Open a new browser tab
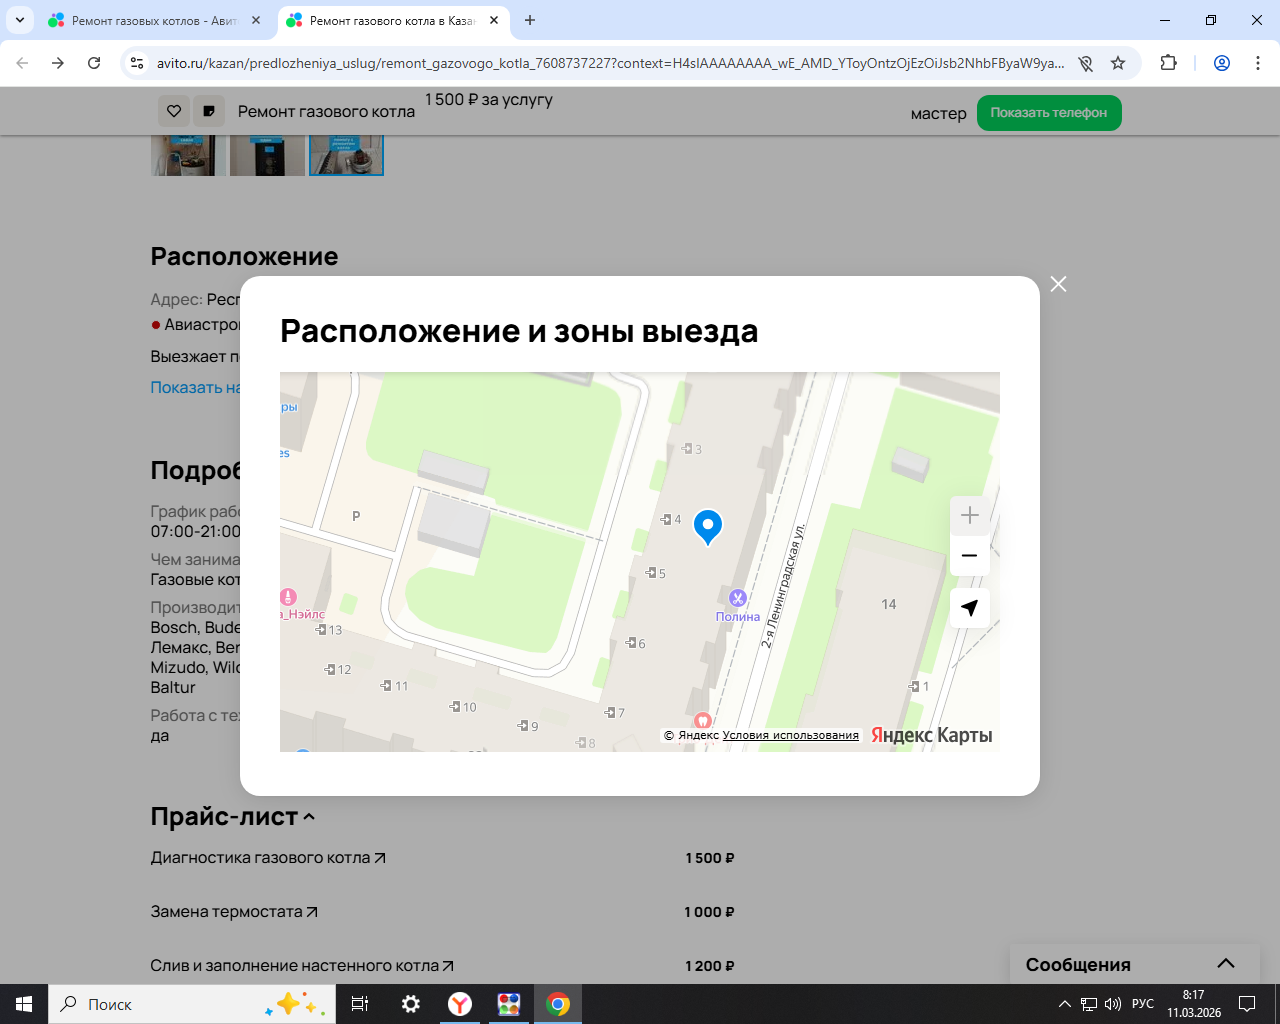This screenshot has width=1280, height=1024. coord(530,20)
